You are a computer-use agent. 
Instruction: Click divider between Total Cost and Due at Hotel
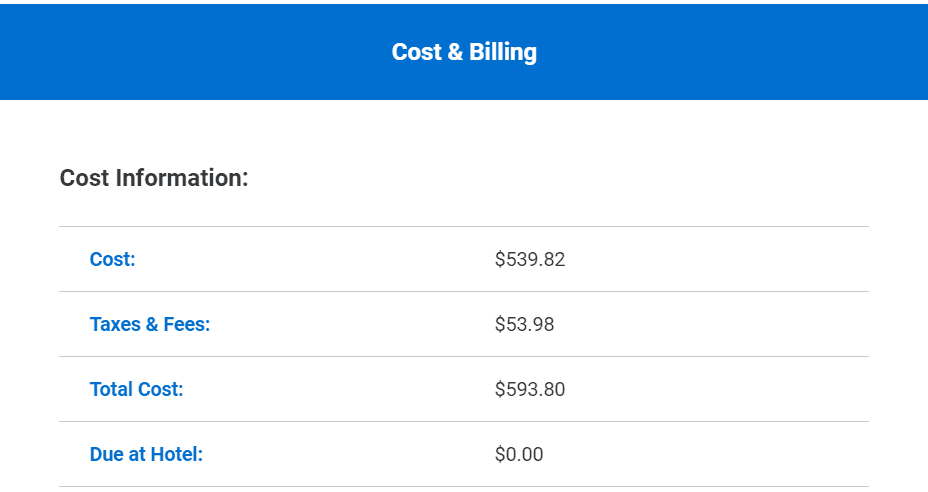tap(464, 422)
